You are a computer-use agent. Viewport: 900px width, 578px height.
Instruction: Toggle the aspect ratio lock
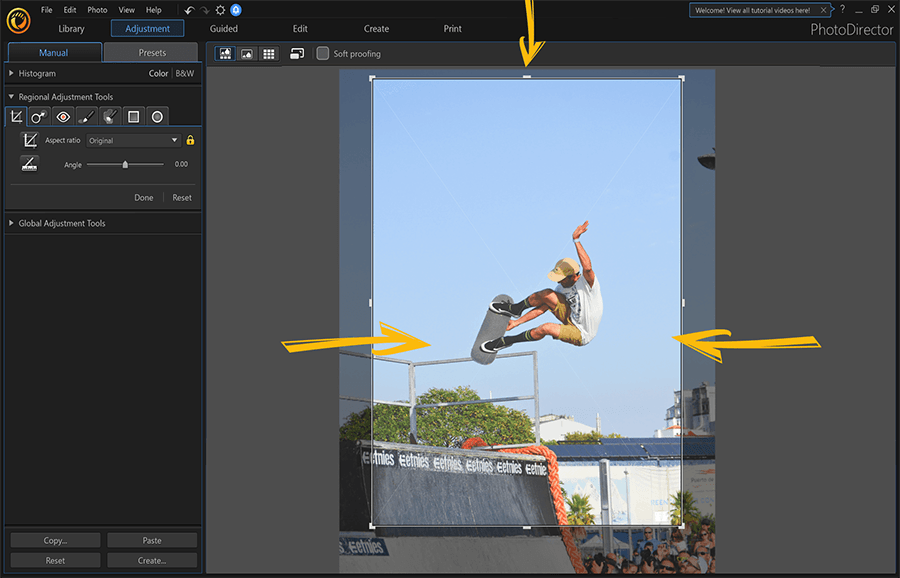(x=191, y=140)
